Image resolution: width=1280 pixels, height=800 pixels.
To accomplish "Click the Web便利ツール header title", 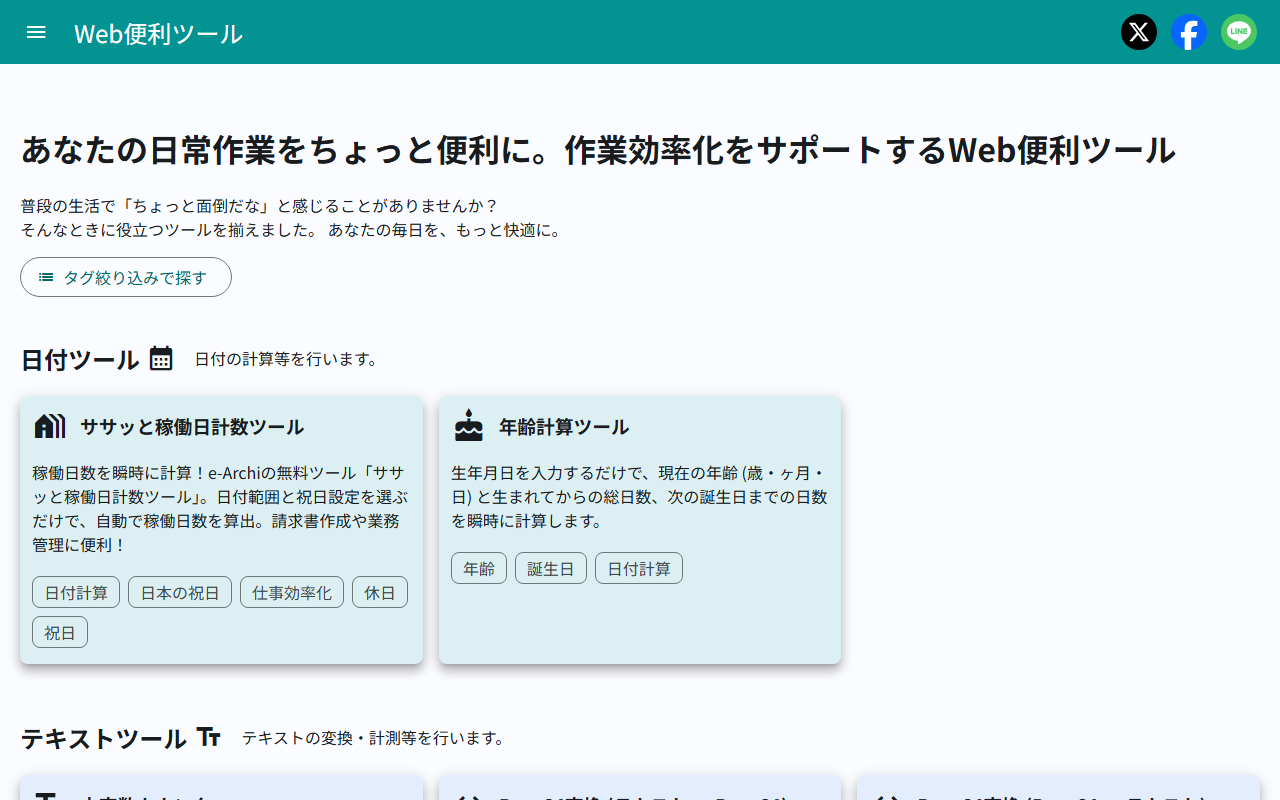I will (x=156, y=32).
